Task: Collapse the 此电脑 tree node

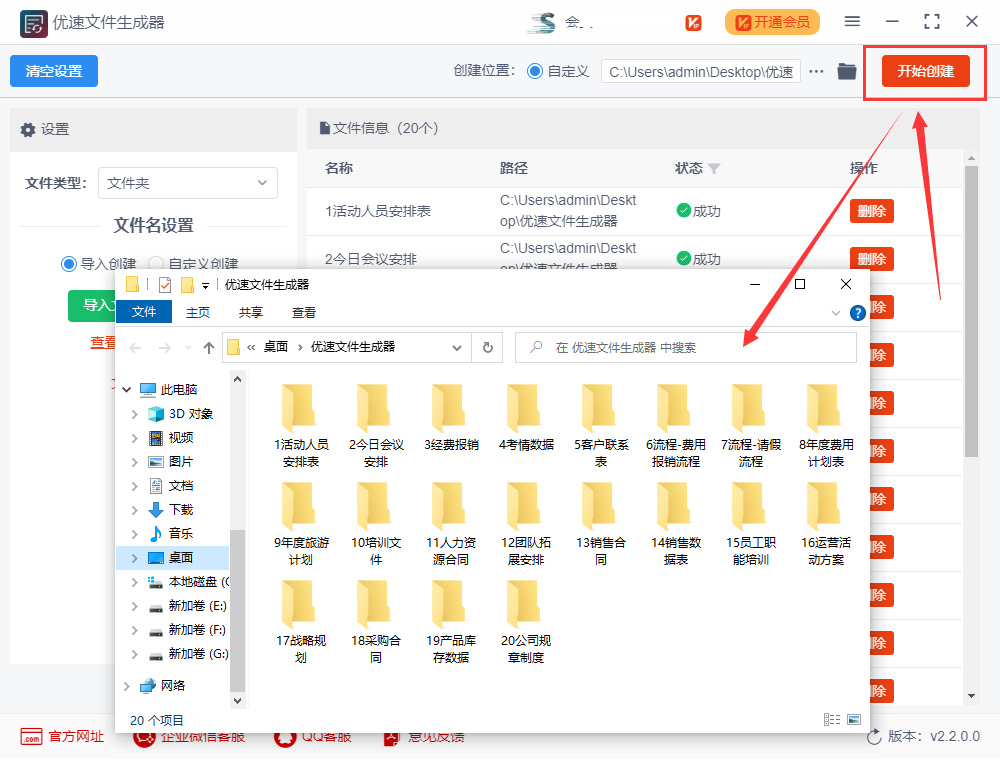Action: pyautogui.click(x=127, y=390)
